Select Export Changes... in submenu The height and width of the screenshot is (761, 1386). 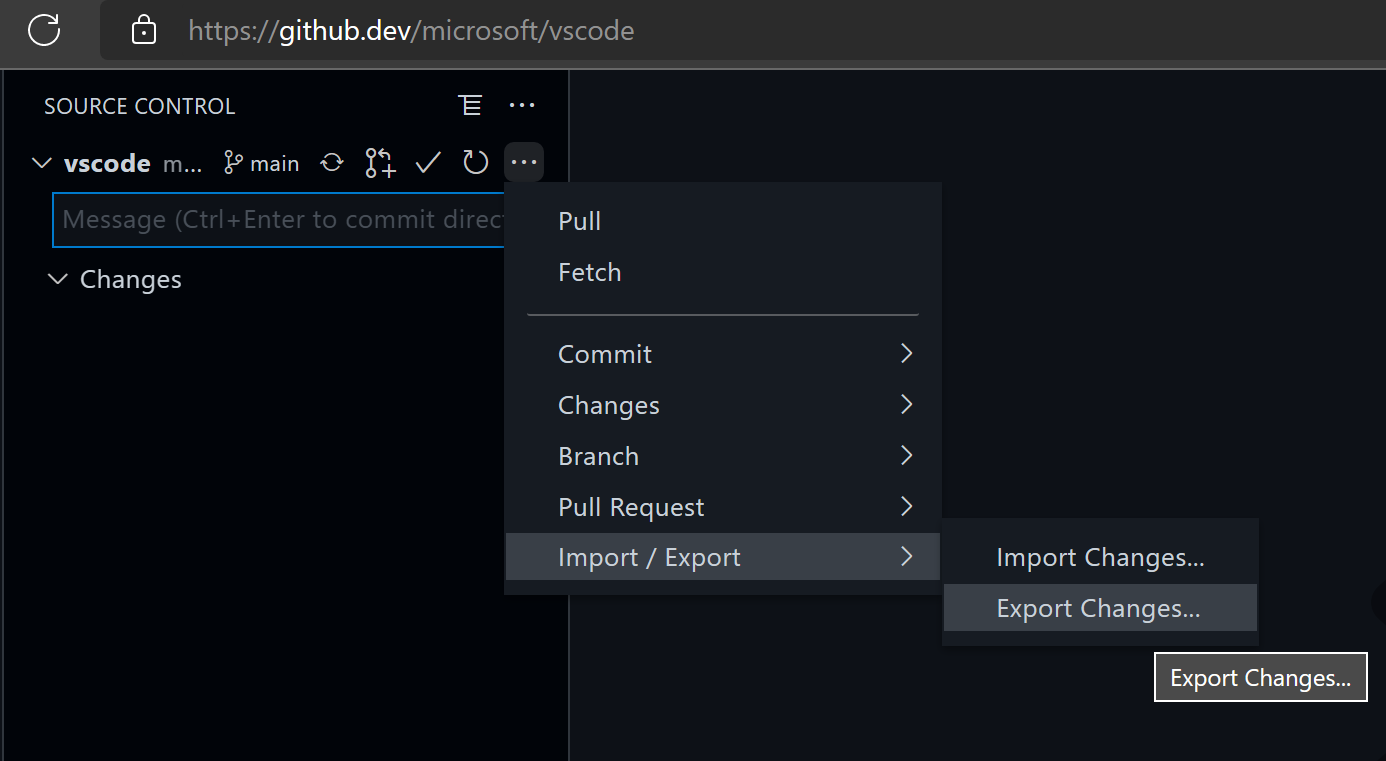pos(1100,608)
